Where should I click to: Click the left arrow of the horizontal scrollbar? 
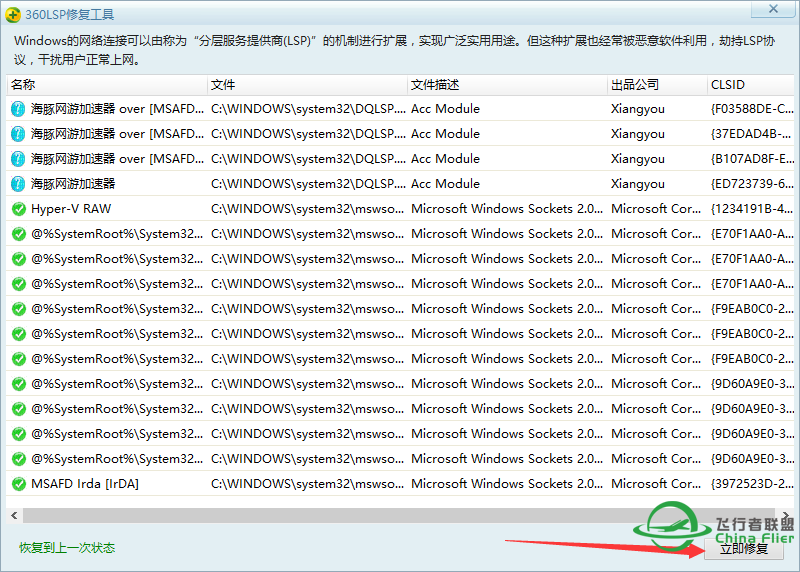[x=14, y=515]
